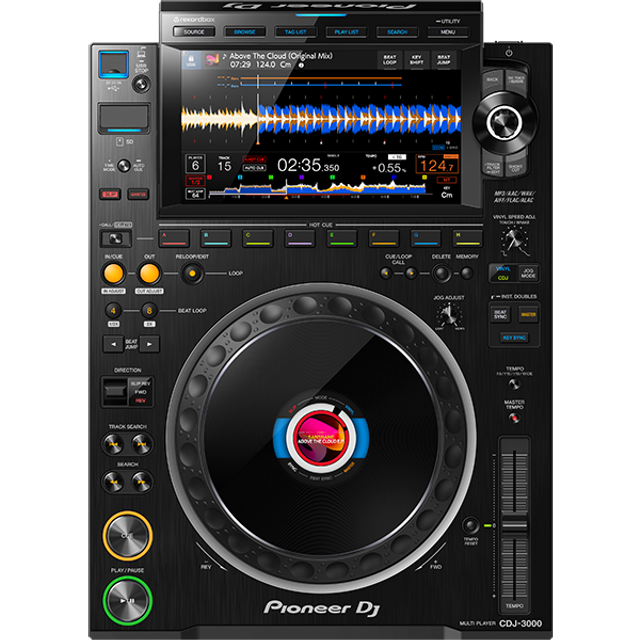Open the on-screen KEY SHIFT panel
Viewport: 640px width, 640px height.
[x=416, y=60]
